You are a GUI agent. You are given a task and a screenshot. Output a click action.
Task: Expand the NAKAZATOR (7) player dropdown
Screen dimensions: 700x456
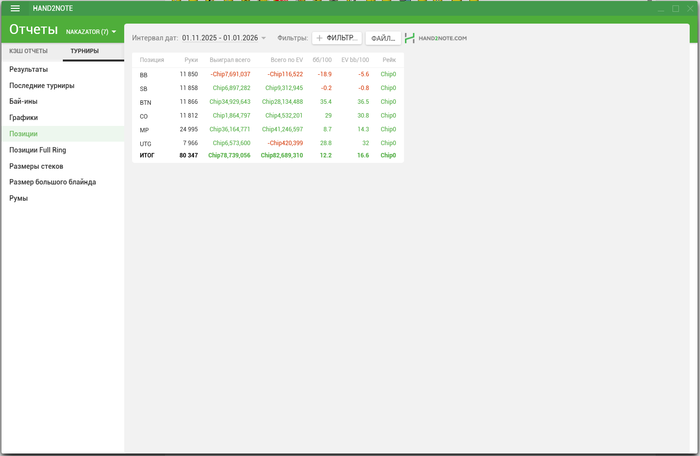pyautogui.click(x=91, y=32)
